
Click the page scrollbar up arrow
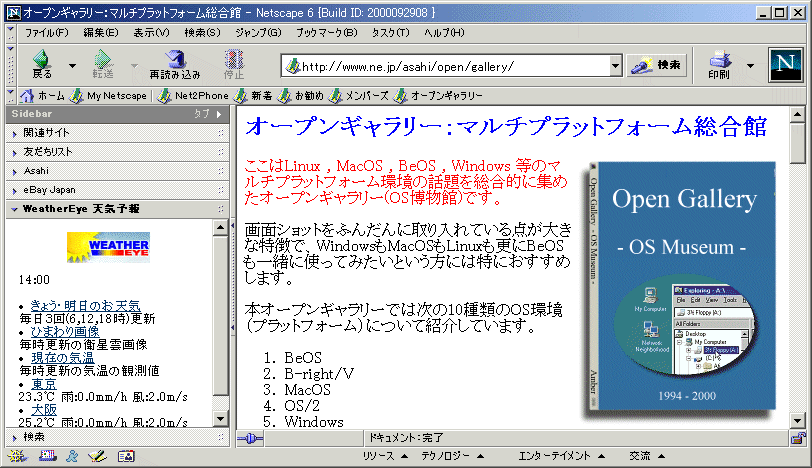coord(798,114)
